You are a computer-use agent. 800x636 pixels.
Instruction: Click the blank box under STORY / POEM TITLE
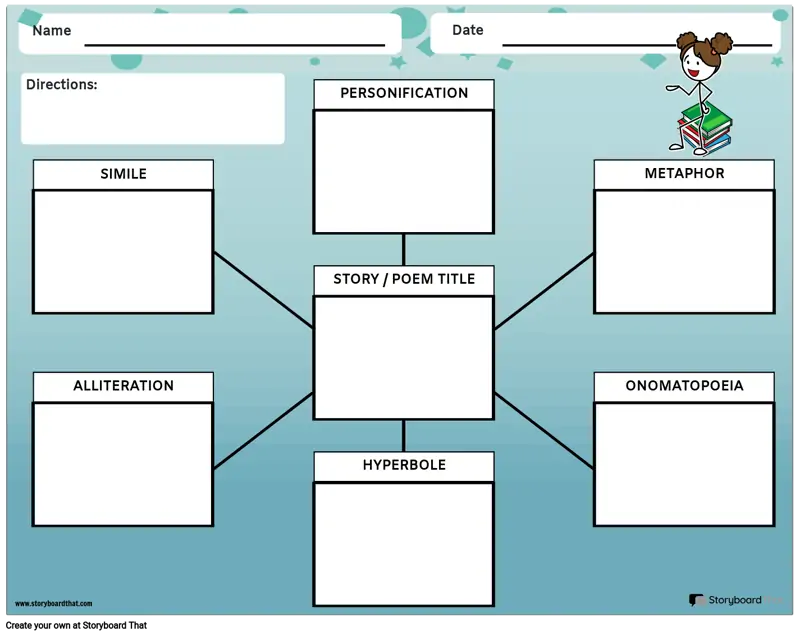(x=404, y=358)
